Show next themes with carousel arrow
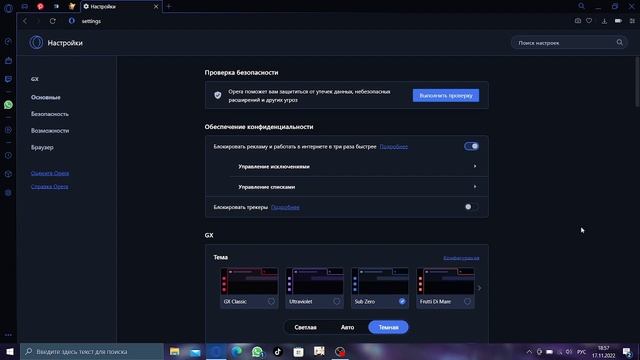640x360 pixels. (480, 288)
